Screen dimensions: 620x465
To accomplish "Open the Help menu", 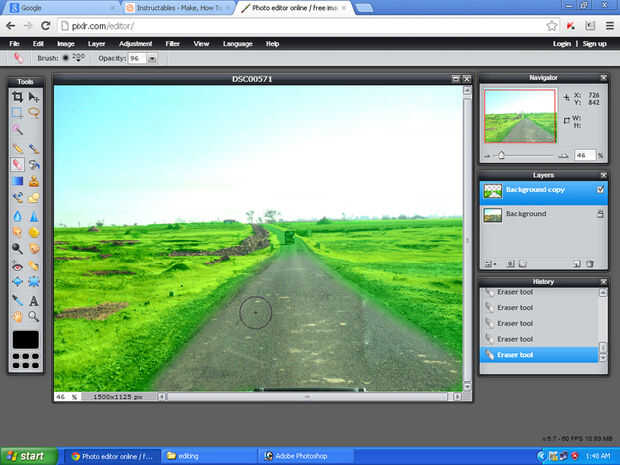I will click(272, 44).
